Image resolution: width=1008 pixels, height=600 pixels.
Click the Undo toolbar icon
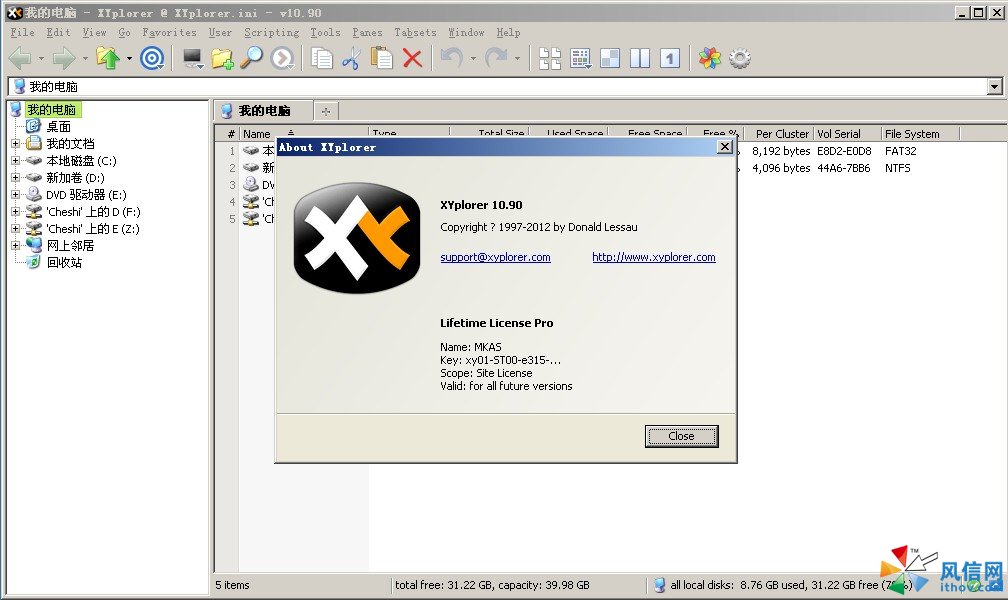[x=452, y=59]
